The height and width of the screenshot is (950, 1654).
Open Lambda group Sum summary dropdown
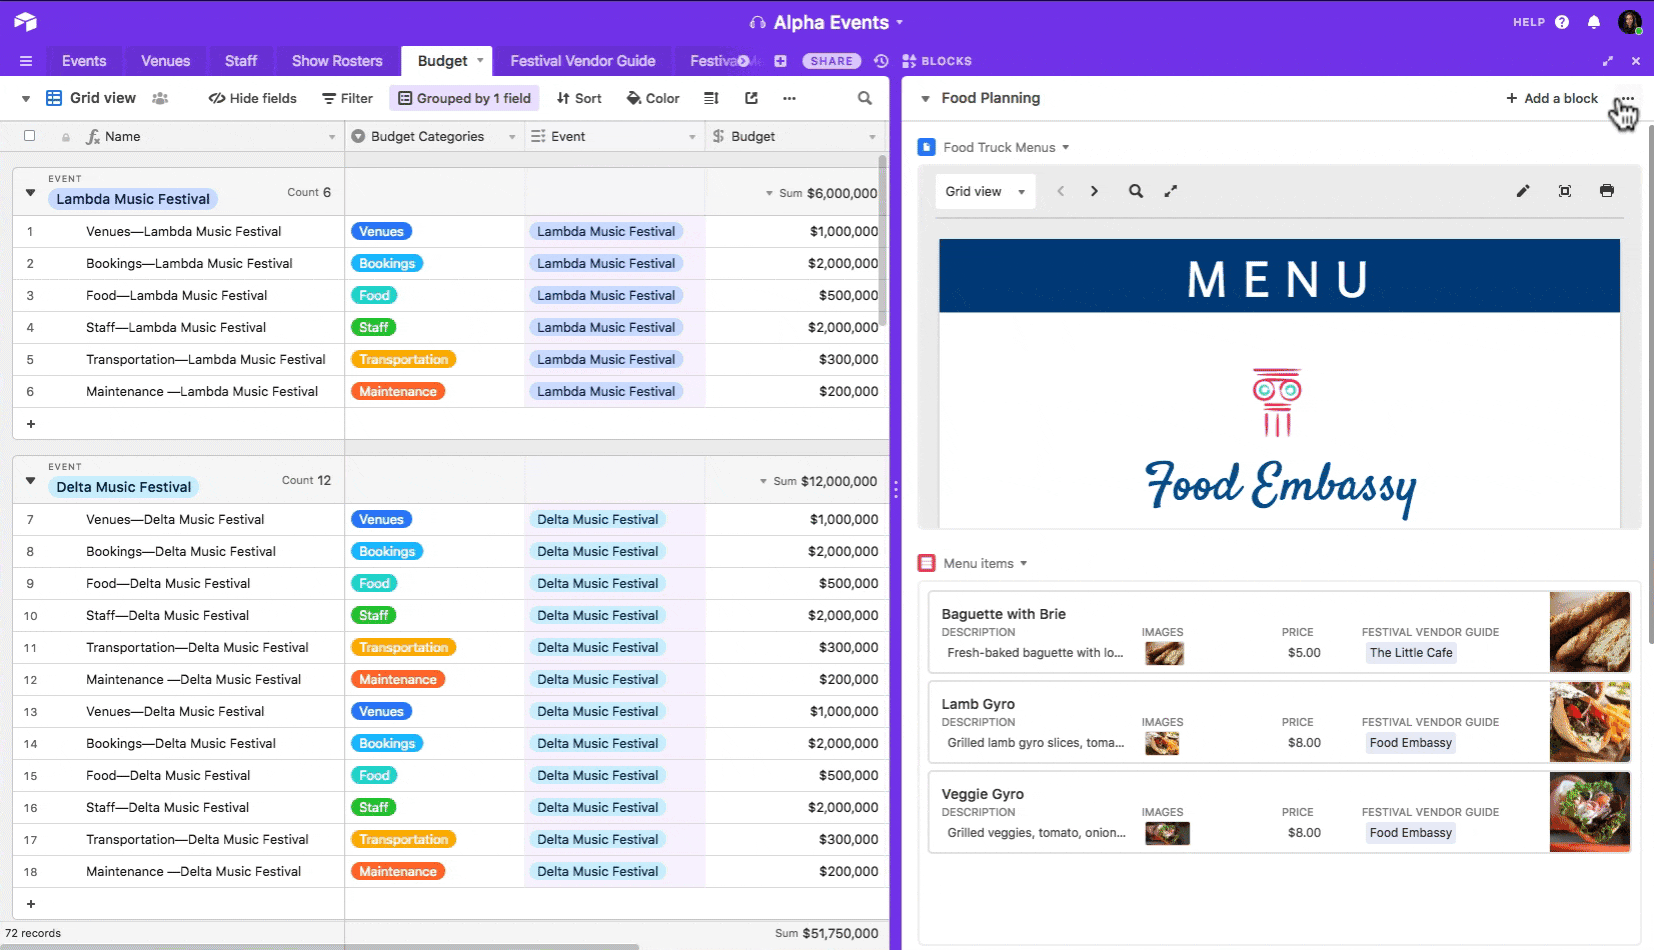pos(769,193)
